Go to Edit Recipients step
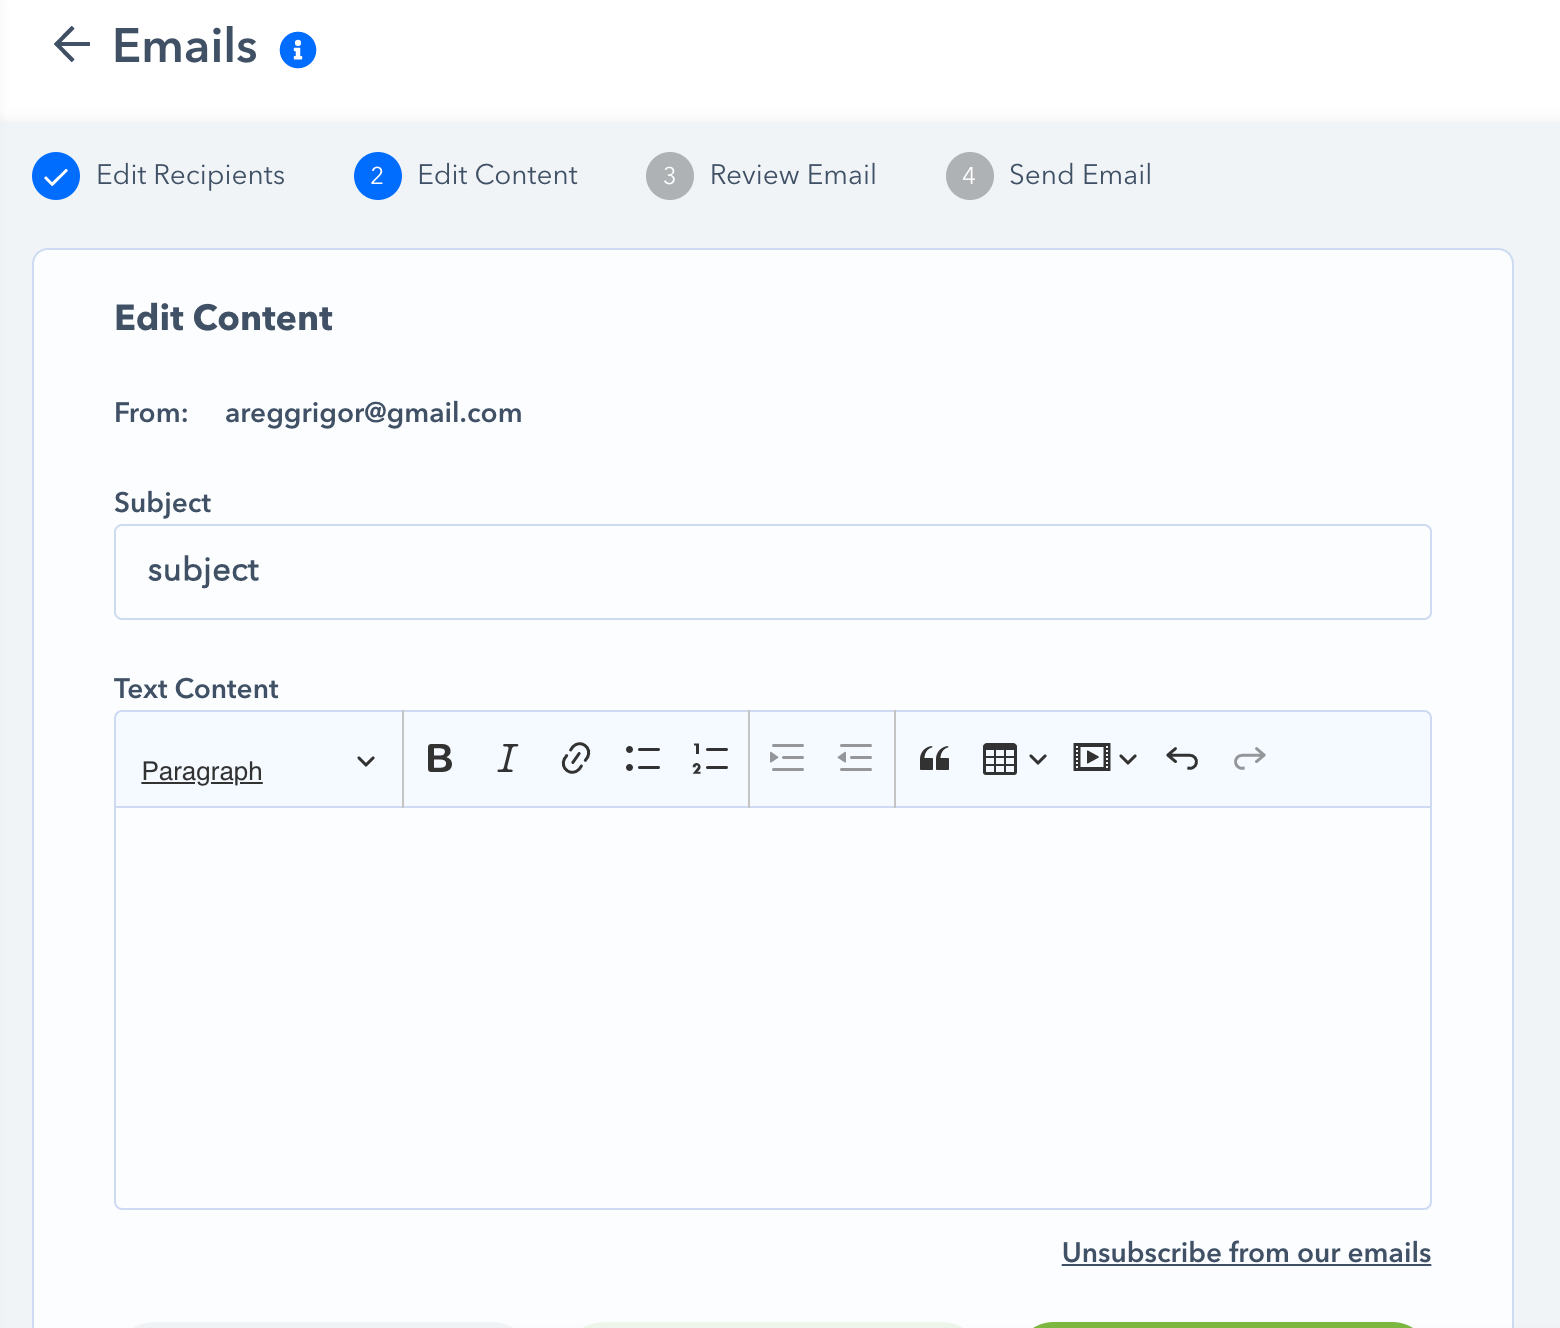This screenshot has height=1328, width=1560. click(159, 176)
